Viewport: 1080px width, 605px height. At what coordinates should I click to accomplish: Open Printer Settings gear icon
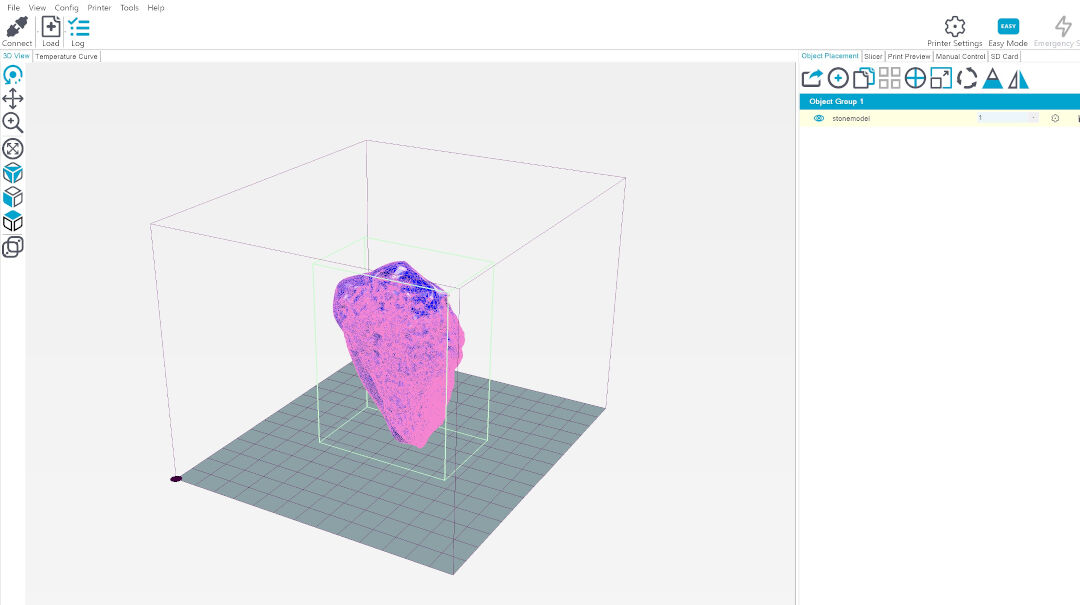tap(955, 27)
